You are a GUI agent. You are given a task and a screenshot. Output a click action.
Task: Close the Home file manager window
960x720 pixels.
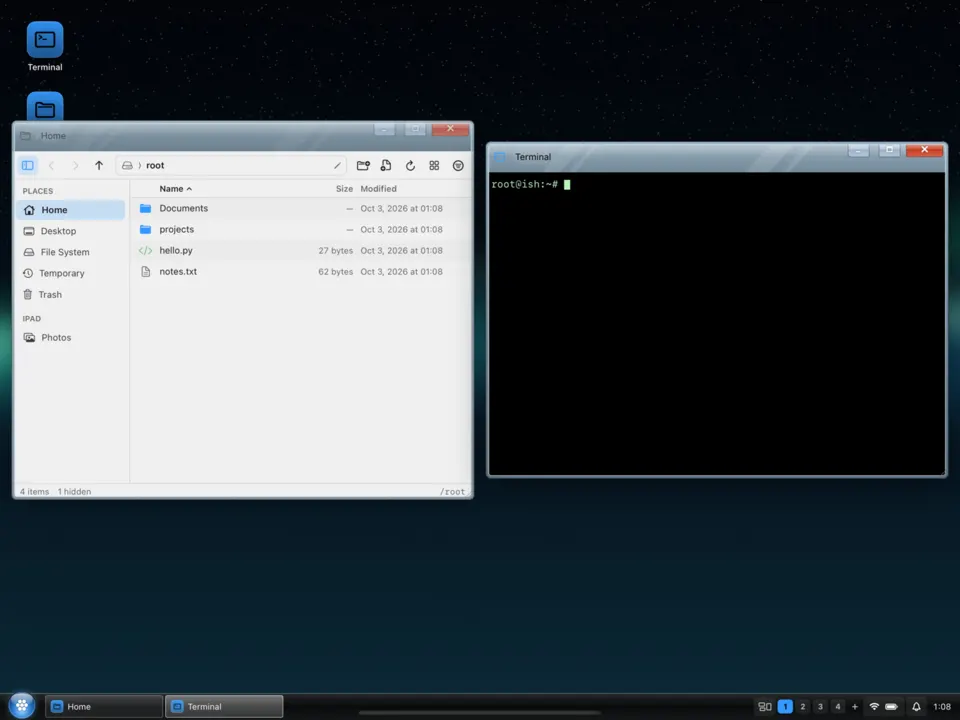coord(450,129)
